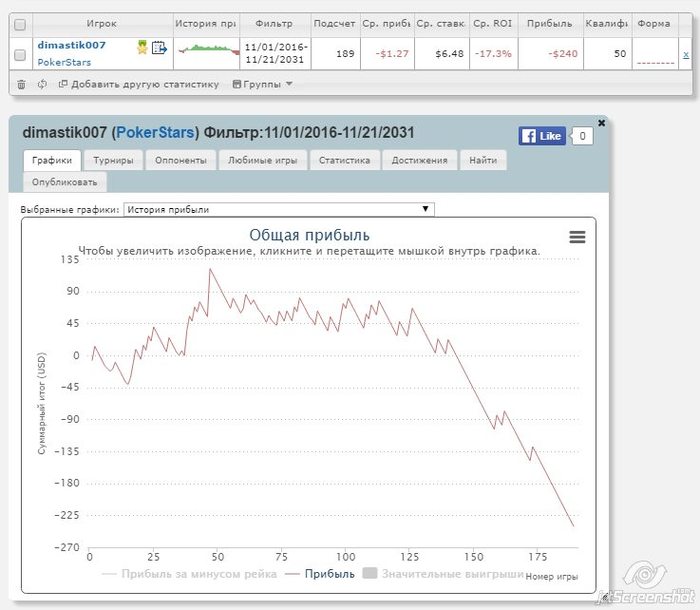
Task: Toggle the Прибыль legend series
Action: (320, 574)
